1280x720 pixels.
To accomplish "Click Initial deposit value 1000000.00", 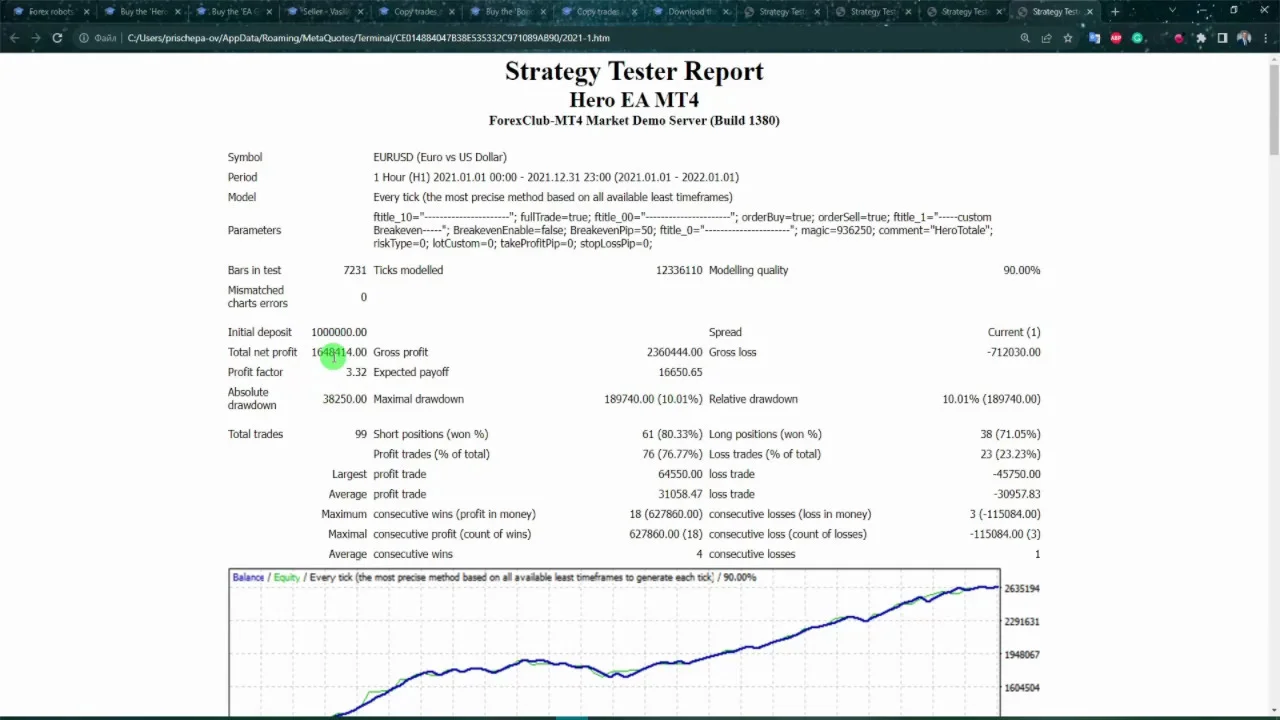I will tap(339, 332).
